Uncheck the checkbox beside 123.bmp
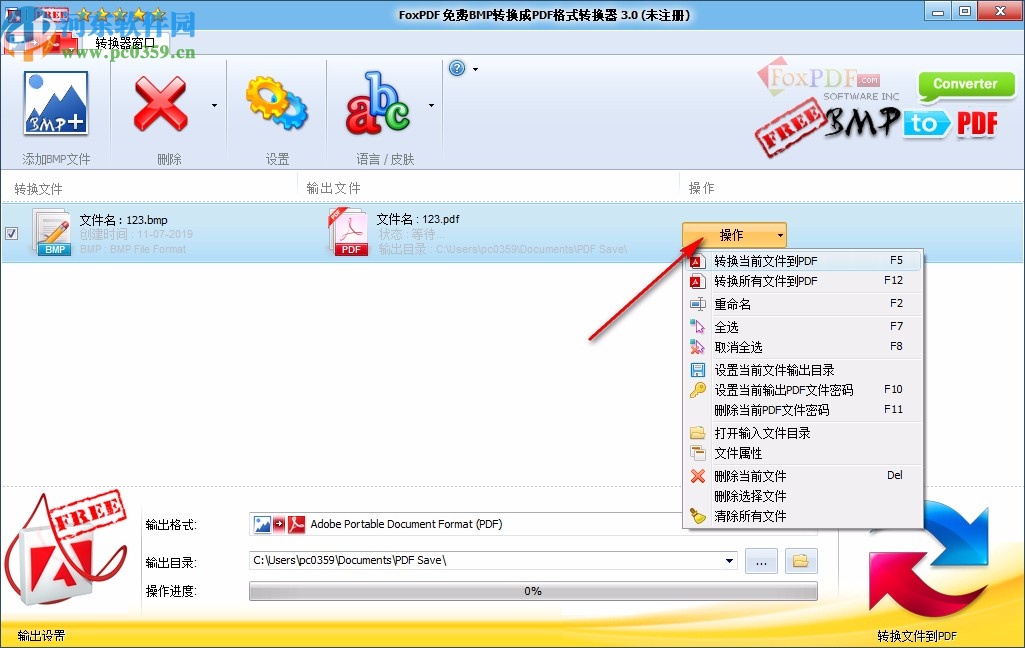Screen dimensions: 1025x648 11,234
